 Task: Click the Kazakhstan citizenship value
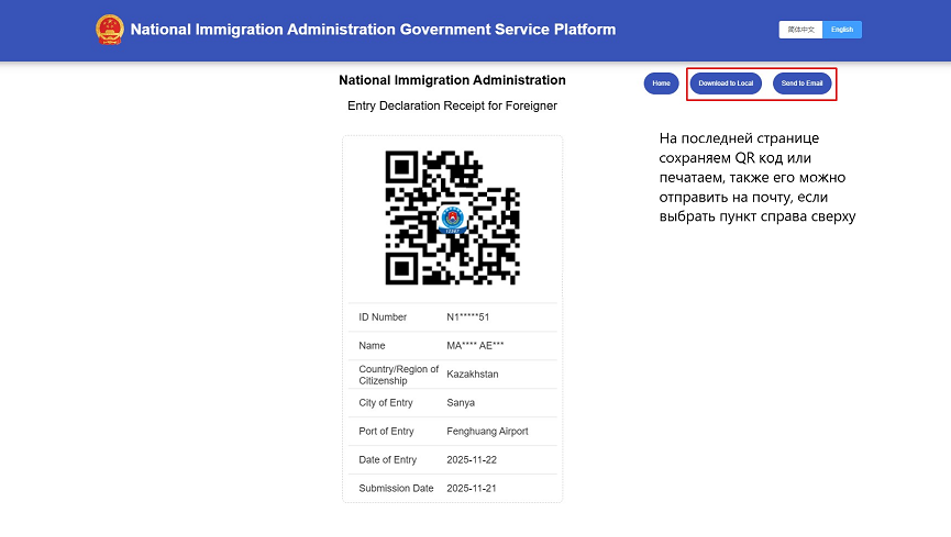point(472,374)
